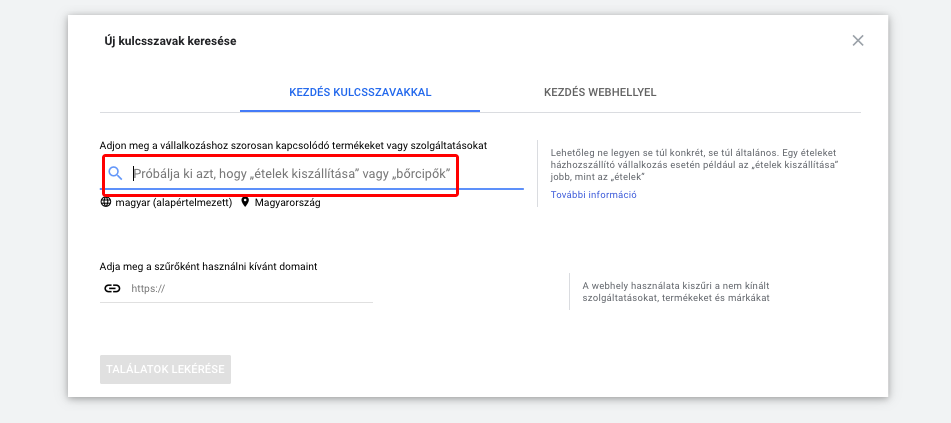The height and width of the screenshot is (423, 951).
Task: Click the label starting 'Adjon meg a vállalkozáshoz'
Action: (x=294, y=146)
